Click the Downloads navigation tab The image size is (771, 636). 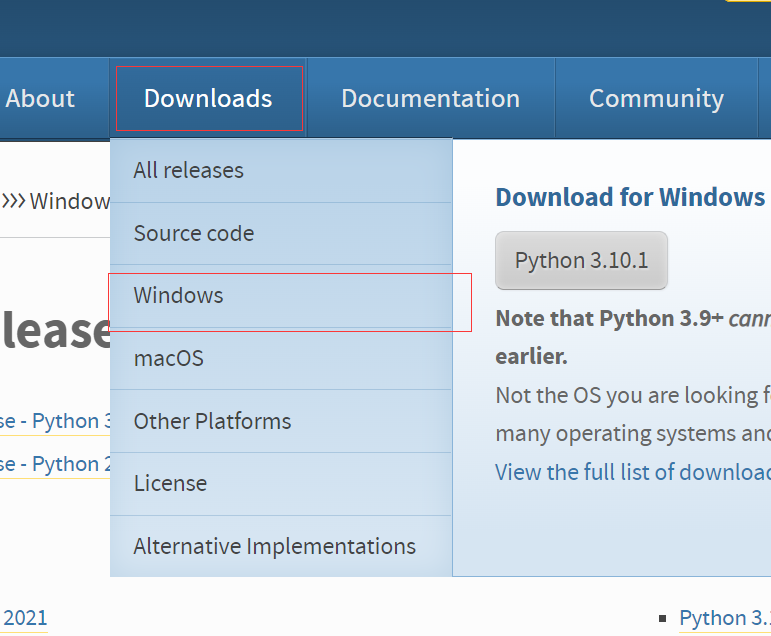208,99
